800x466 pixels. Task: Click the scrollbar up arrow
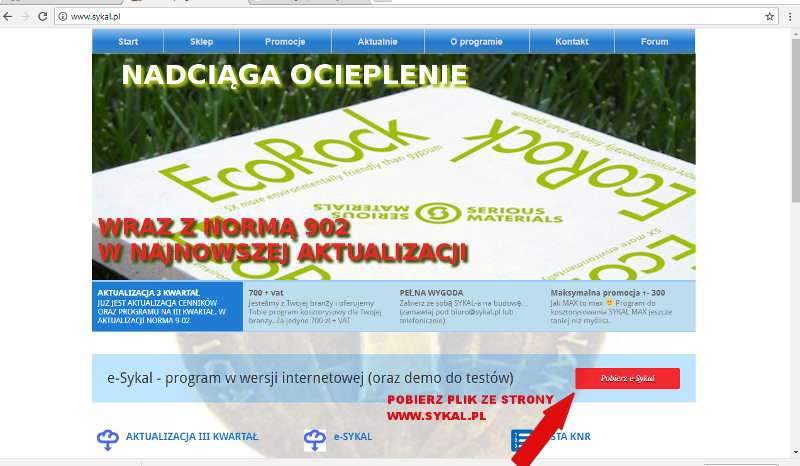pyautogui.click(x=795, y=33)
